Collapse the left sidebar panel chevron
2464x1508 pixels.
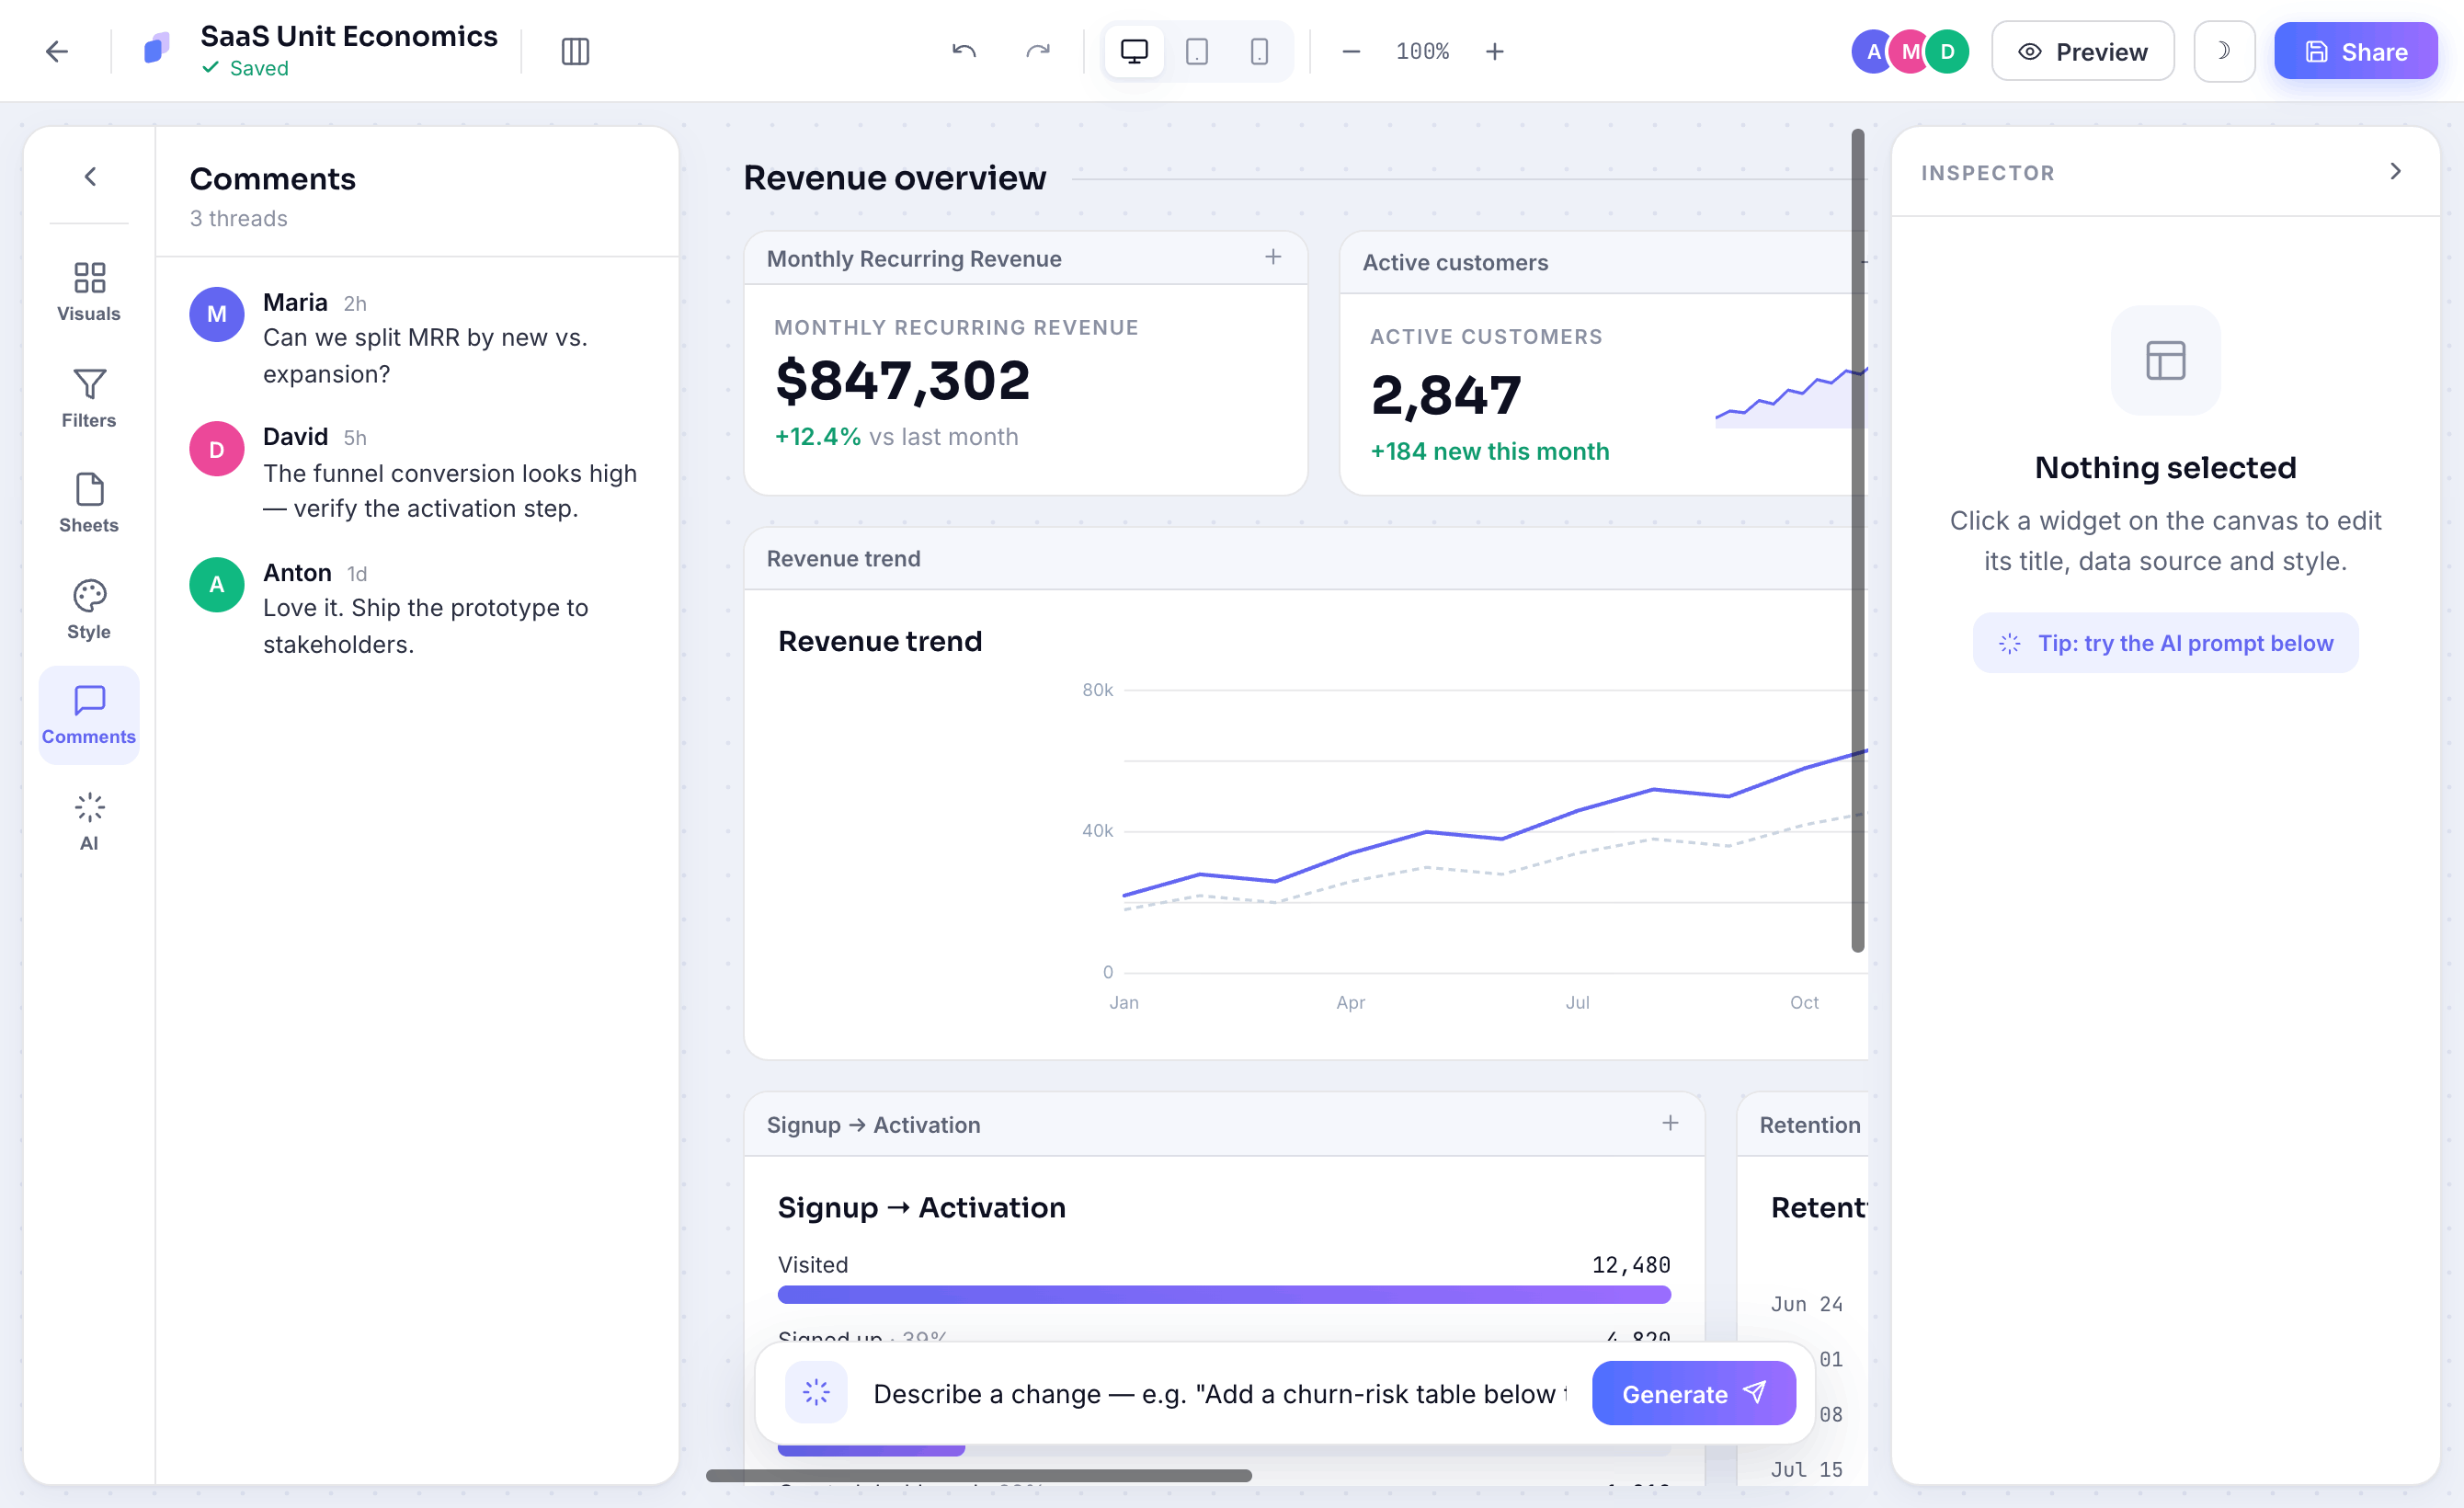[90, 177]
